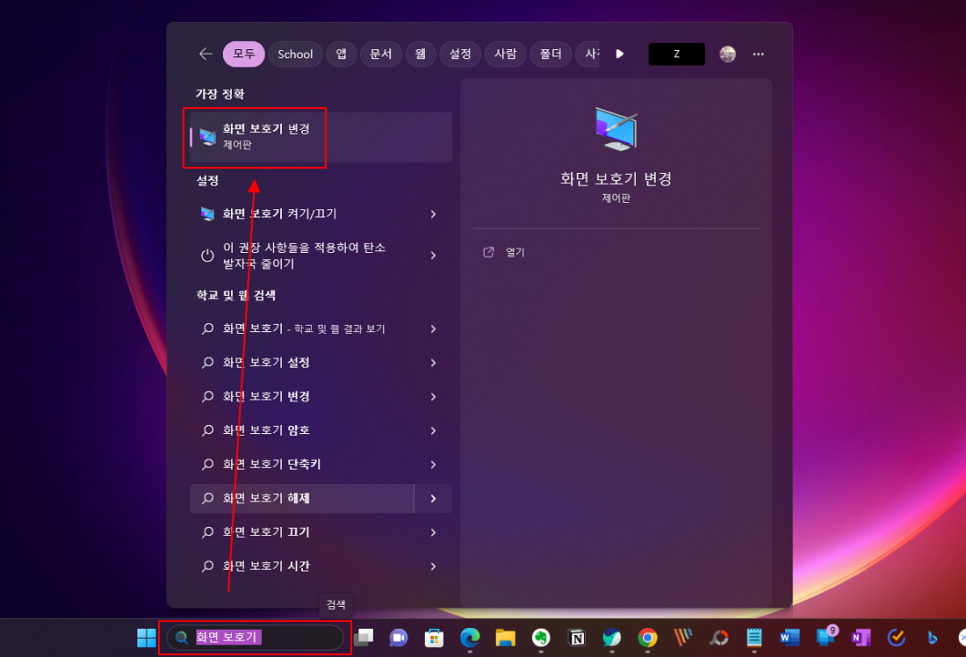The height and width of the screenshot is (657, 966).
Task: Switch to the 웹 filter tab
Action: tap(420, 54)
